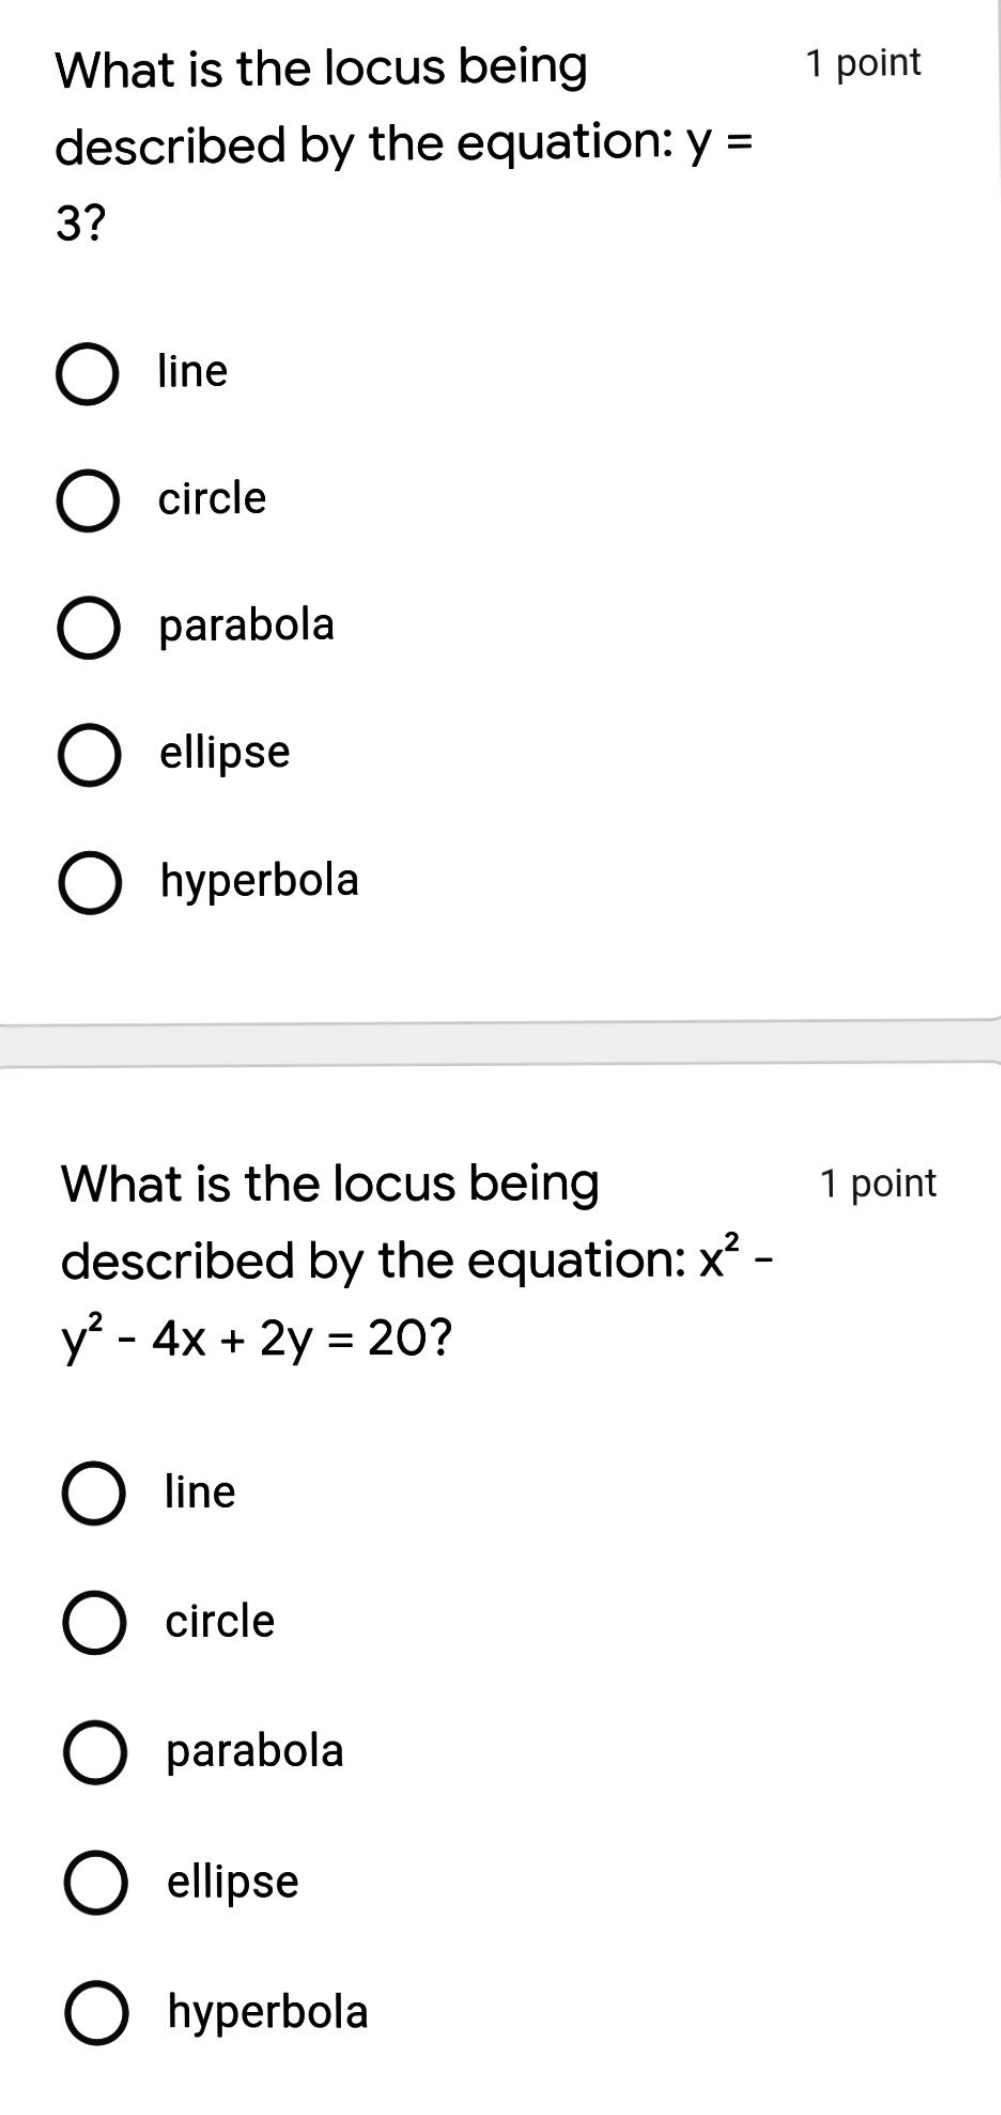Select circle for the x² - y² equation question

95,1622
